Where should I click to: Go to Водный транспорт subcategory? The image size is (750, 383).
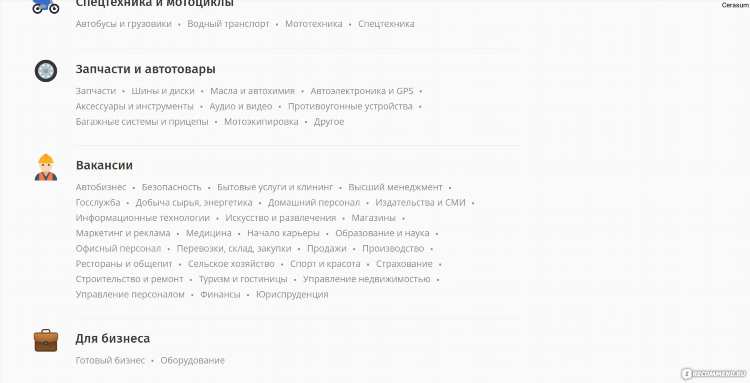point(228,24)
